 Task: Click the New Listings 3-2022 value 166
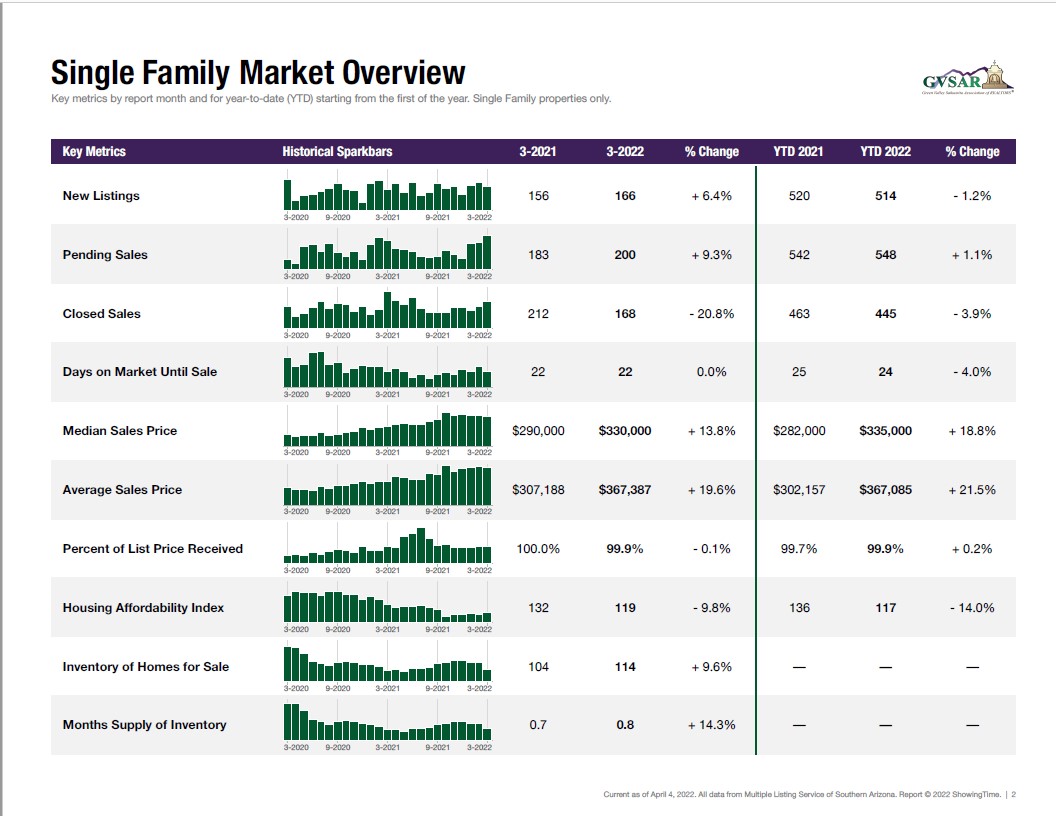pyautogui.click(x=625, y=196)
